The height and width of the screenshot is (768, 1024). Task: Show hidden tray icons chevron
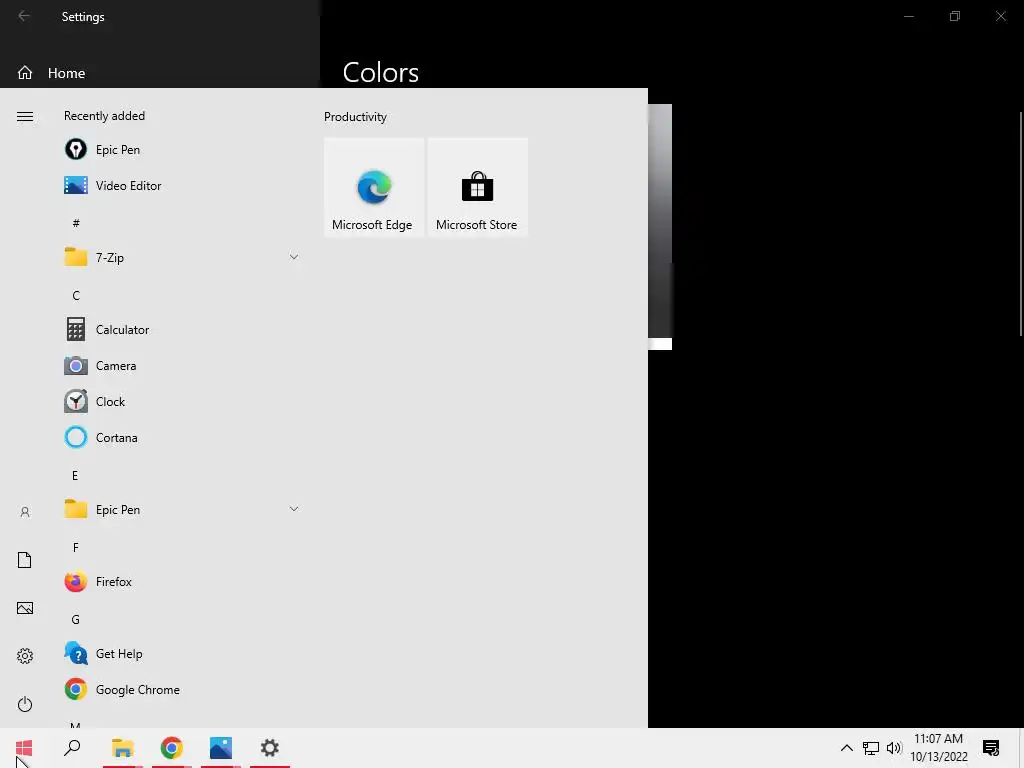(846, 748)
